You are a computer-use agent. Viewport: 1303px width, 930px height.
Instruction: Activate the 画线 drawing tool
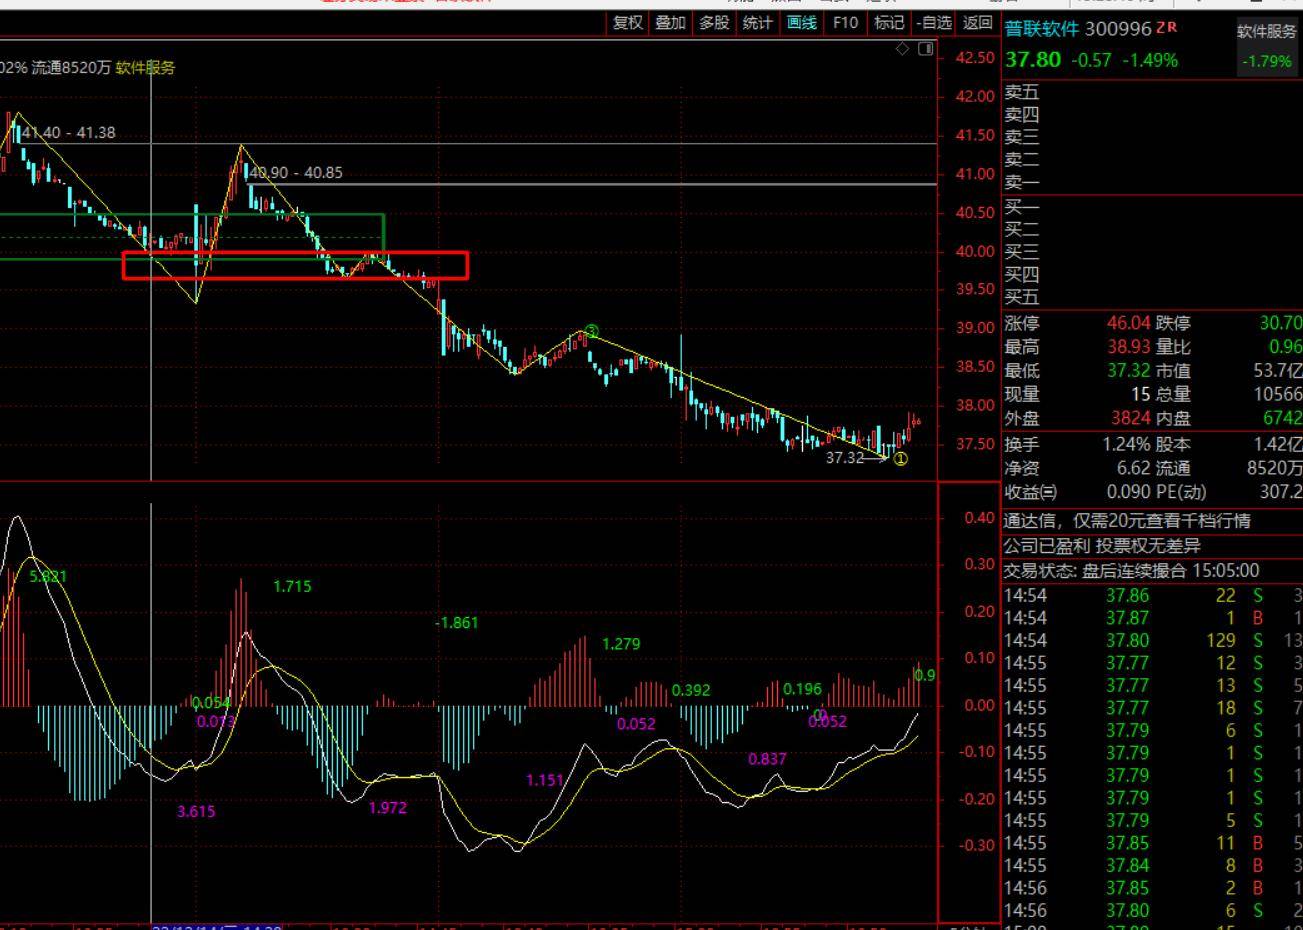click(x=802, y=23)
